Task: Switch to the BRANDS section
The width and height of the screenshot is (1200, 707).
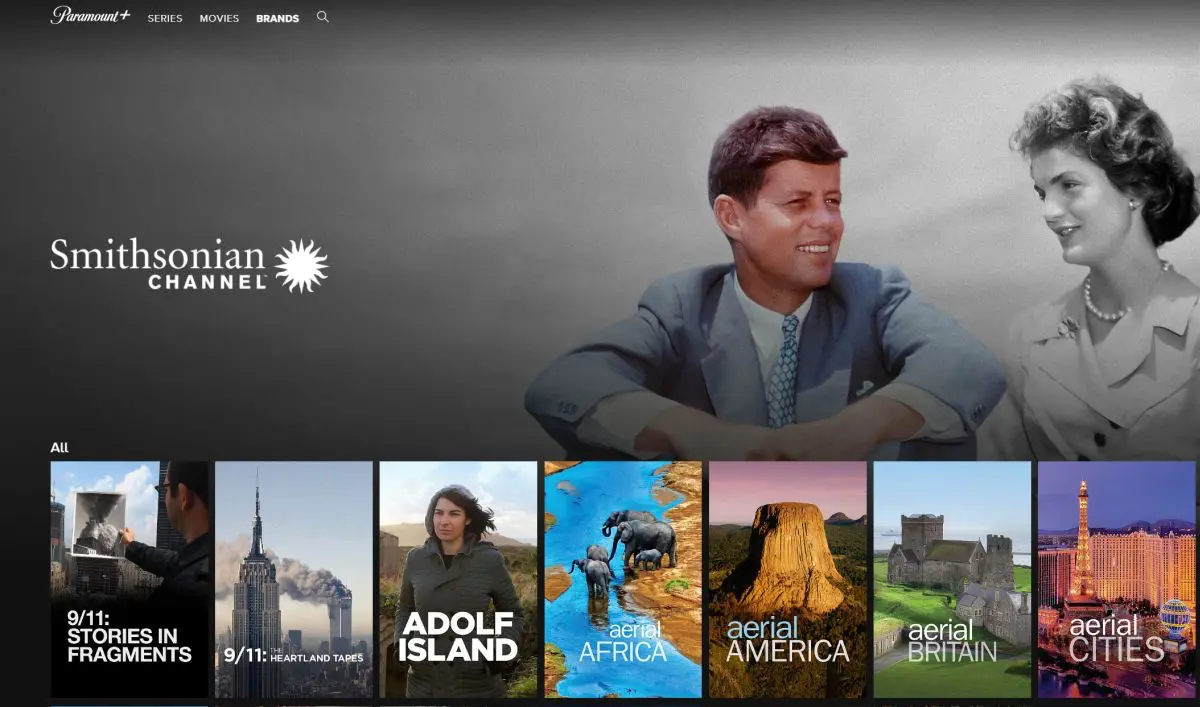Action: pyautogui.click(x=277, y=18)
